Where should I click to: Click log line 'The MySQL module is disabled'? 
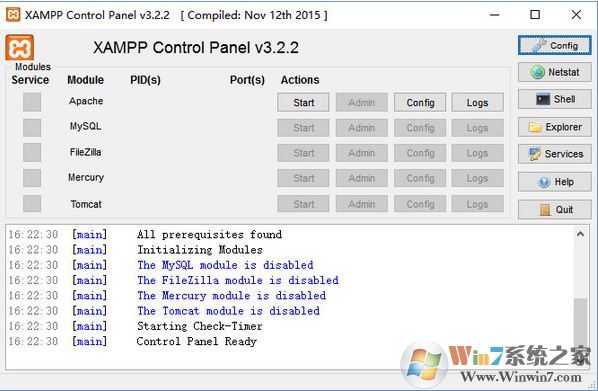pyautogui.click(x=225, y=265)
